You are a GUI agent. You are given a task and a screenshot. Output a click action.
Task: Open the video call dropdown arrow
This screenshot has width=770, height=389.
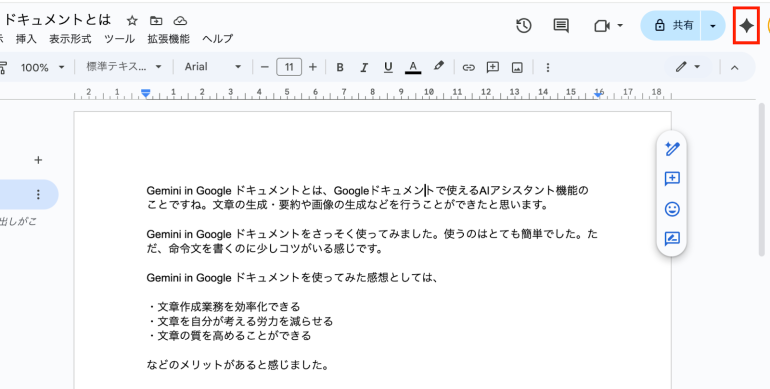(620, 26)
